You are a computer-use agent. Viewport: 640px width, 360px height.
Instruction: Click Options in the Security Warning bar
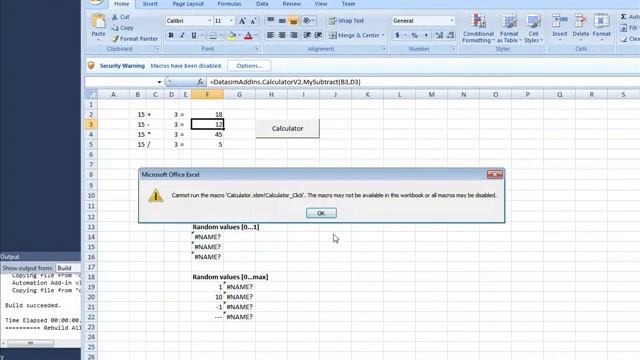tap(249, 66)
